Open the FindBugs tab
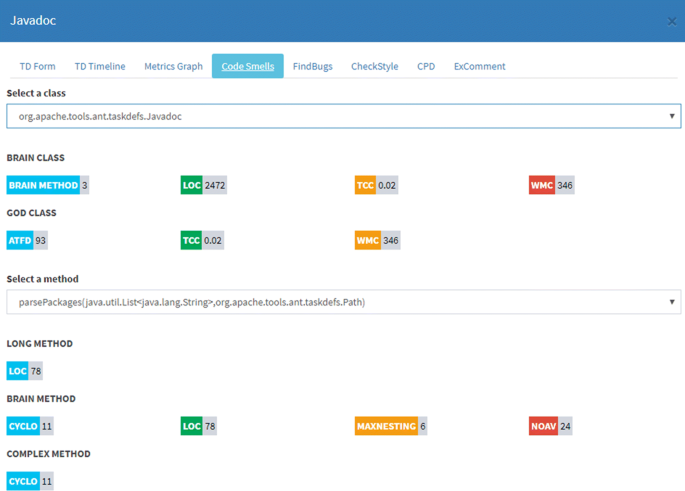This screenshot has width=685, height=491. (312, 67)
